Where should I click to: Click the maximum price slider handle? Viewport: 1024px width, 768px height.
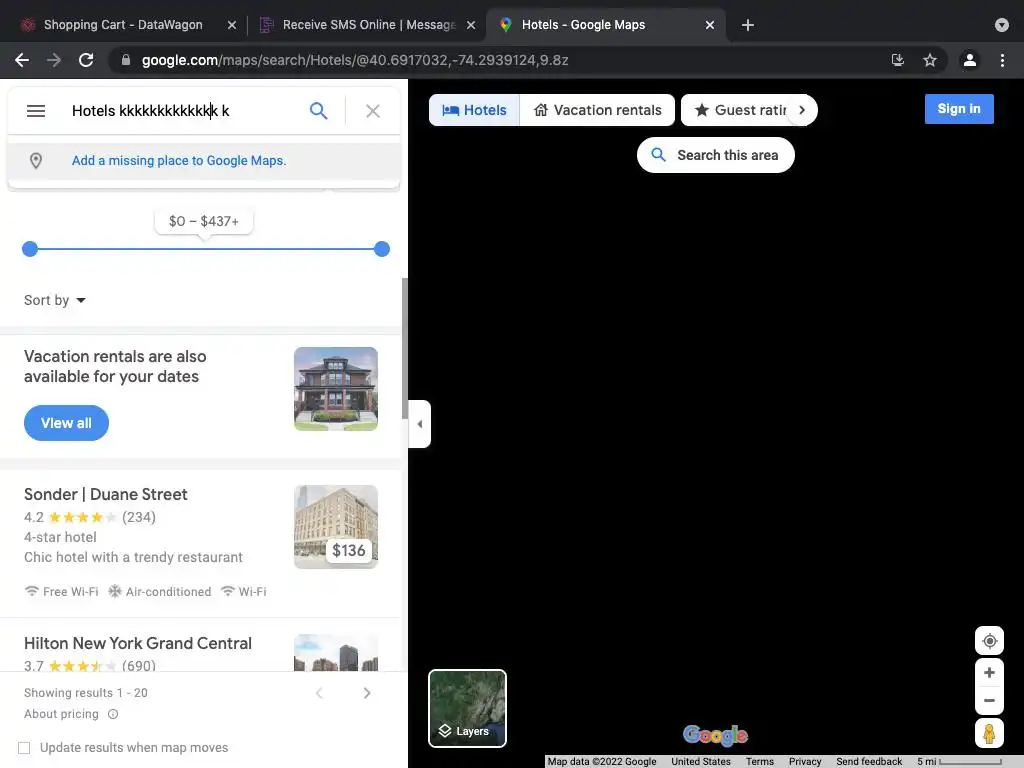[x=382, y=249]
